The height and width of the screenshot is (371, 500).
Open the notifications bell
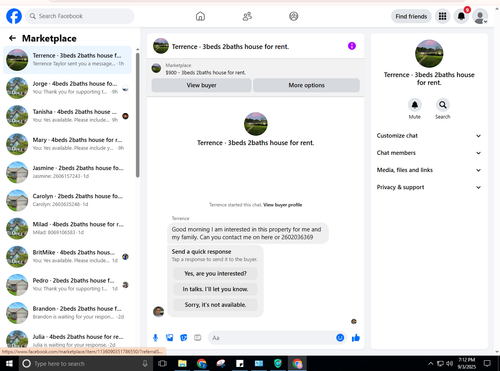(x=461, y=16)
